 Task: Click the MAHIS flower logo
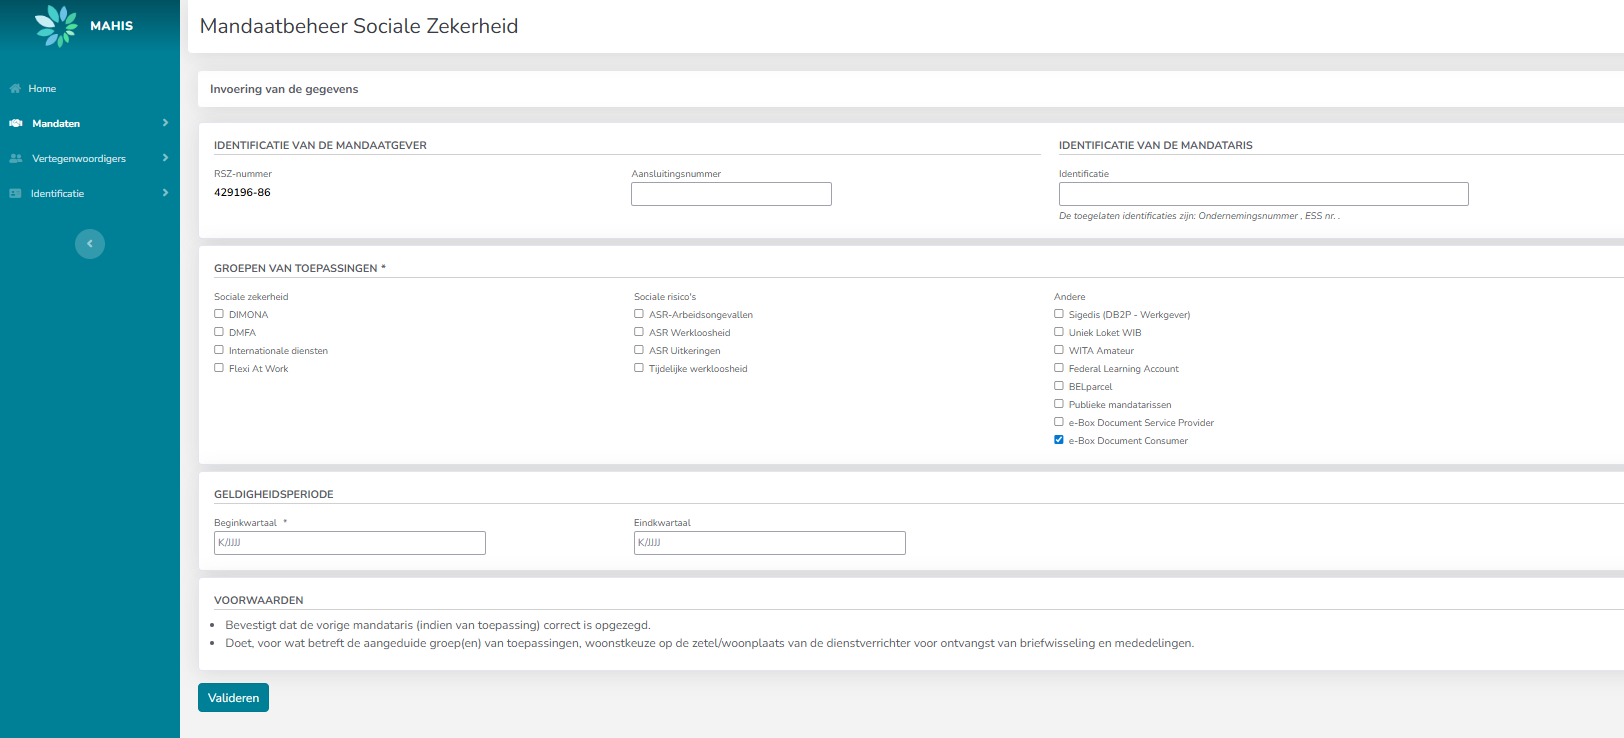click(x=56, y=26)
